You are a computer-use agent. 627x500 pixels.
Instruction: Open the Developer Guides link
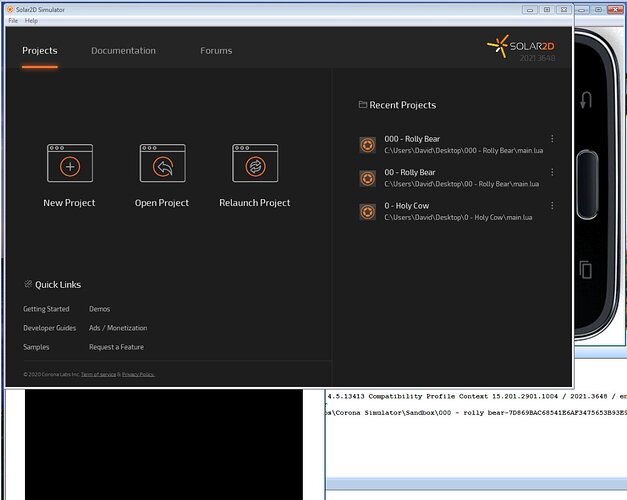(50, 328)
